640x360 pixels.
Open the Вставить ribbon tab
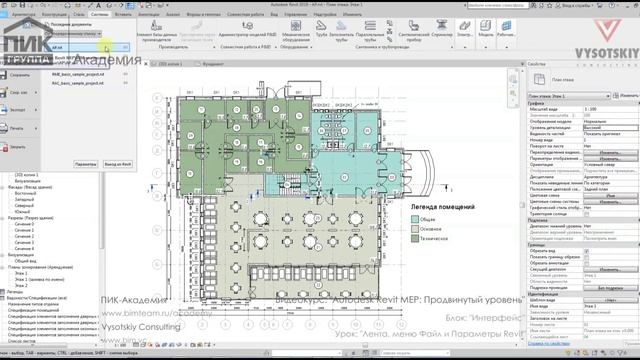(123, 14)
